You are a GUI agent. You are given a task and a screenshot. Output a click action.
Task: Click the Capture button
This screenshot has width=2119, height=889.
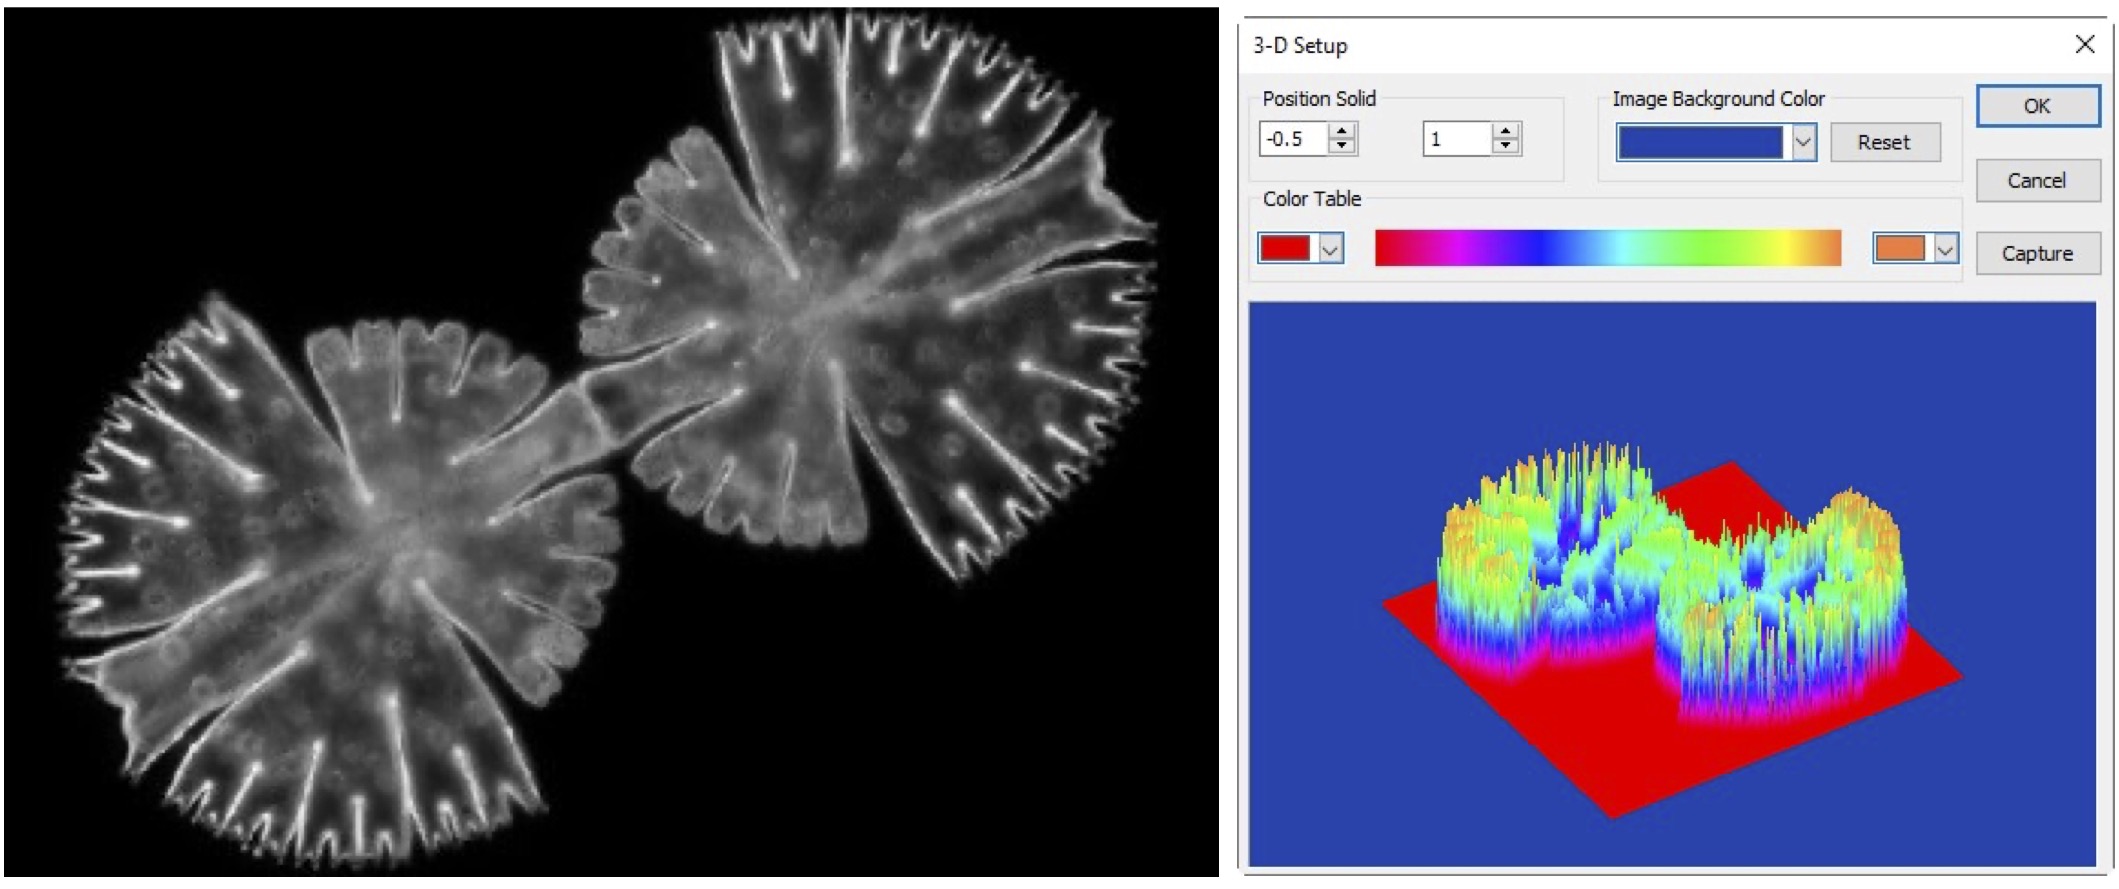click(2037, 254)
